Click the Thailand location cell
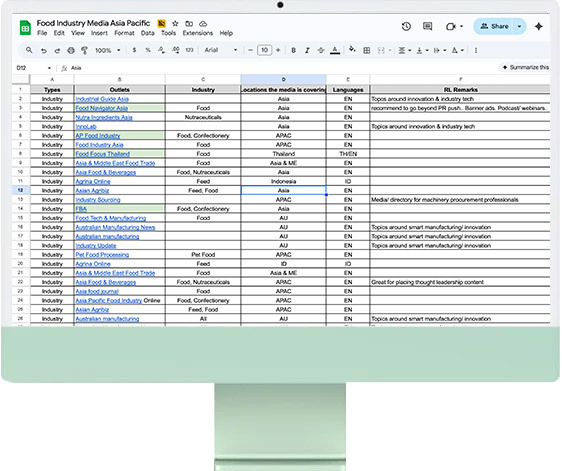562x471 pixels. 284,154
